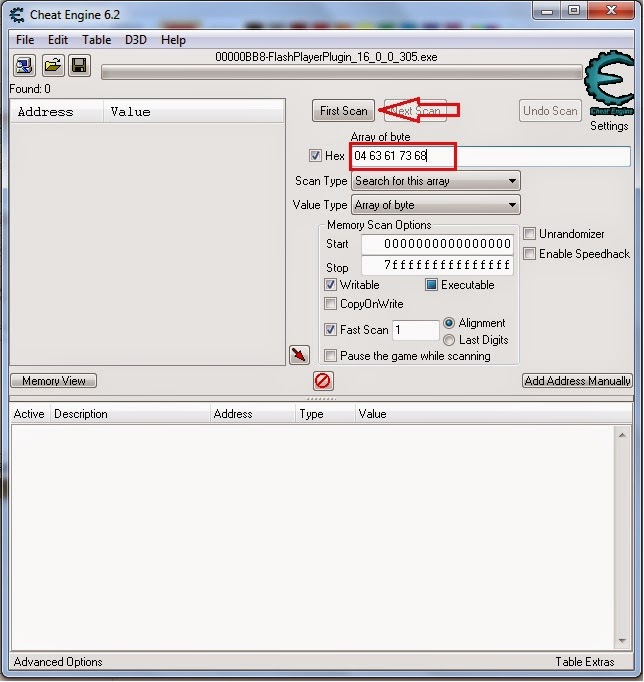Click the Found: 0 label
Screen dimensions: 644x682
pos(30,89)
